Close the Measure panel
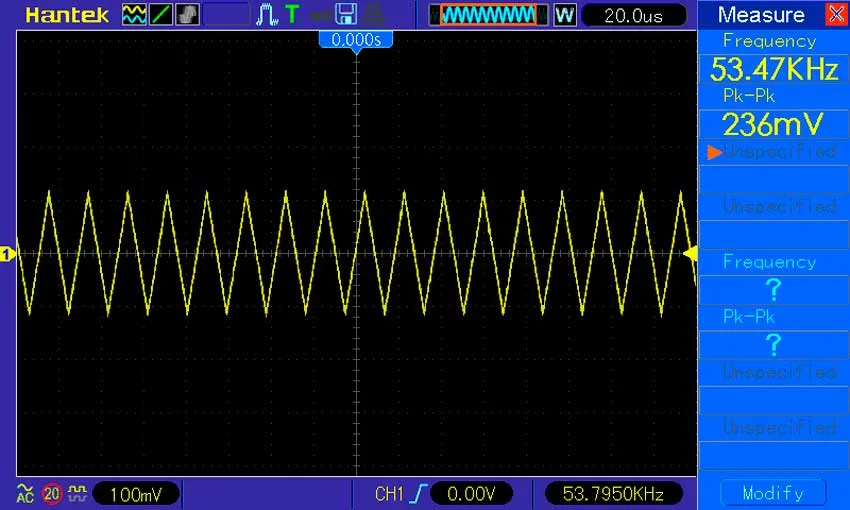This screenshot has width=850, height=510. [x=835, y=15]
